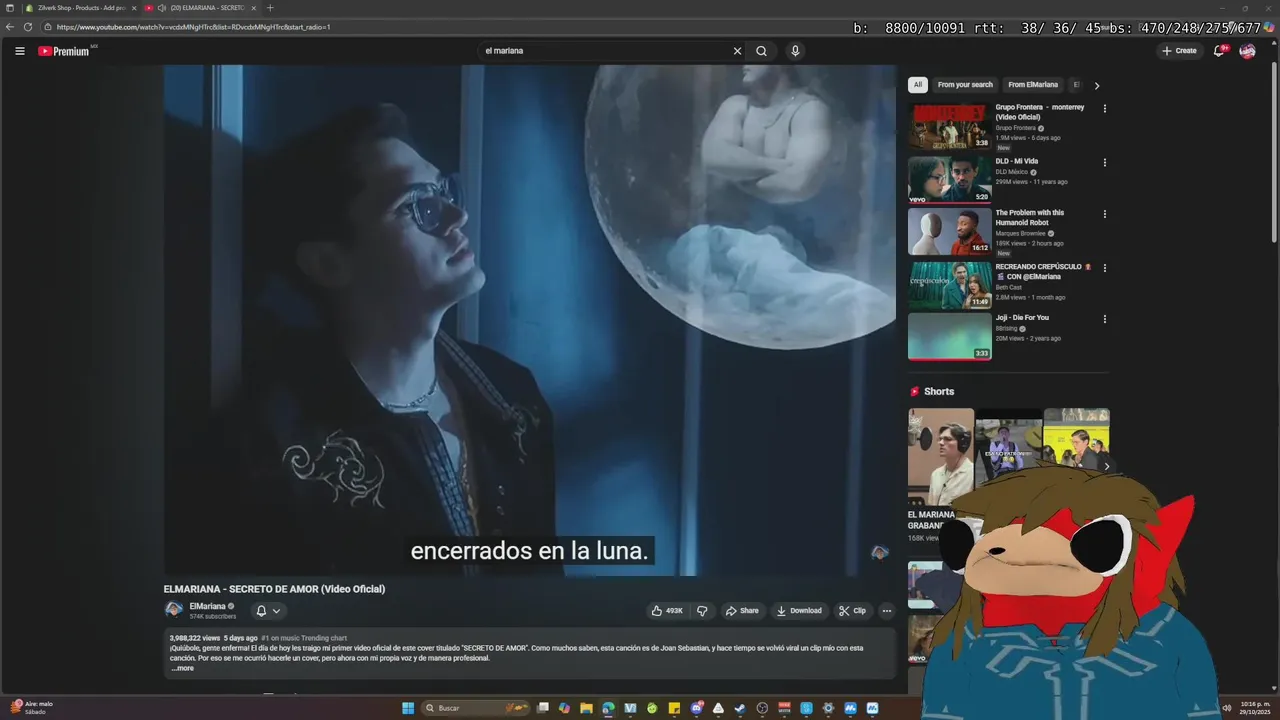The width and height of the screenshot is (1280, 720).
Task: Click the Download button
Action: coord(799,611)
